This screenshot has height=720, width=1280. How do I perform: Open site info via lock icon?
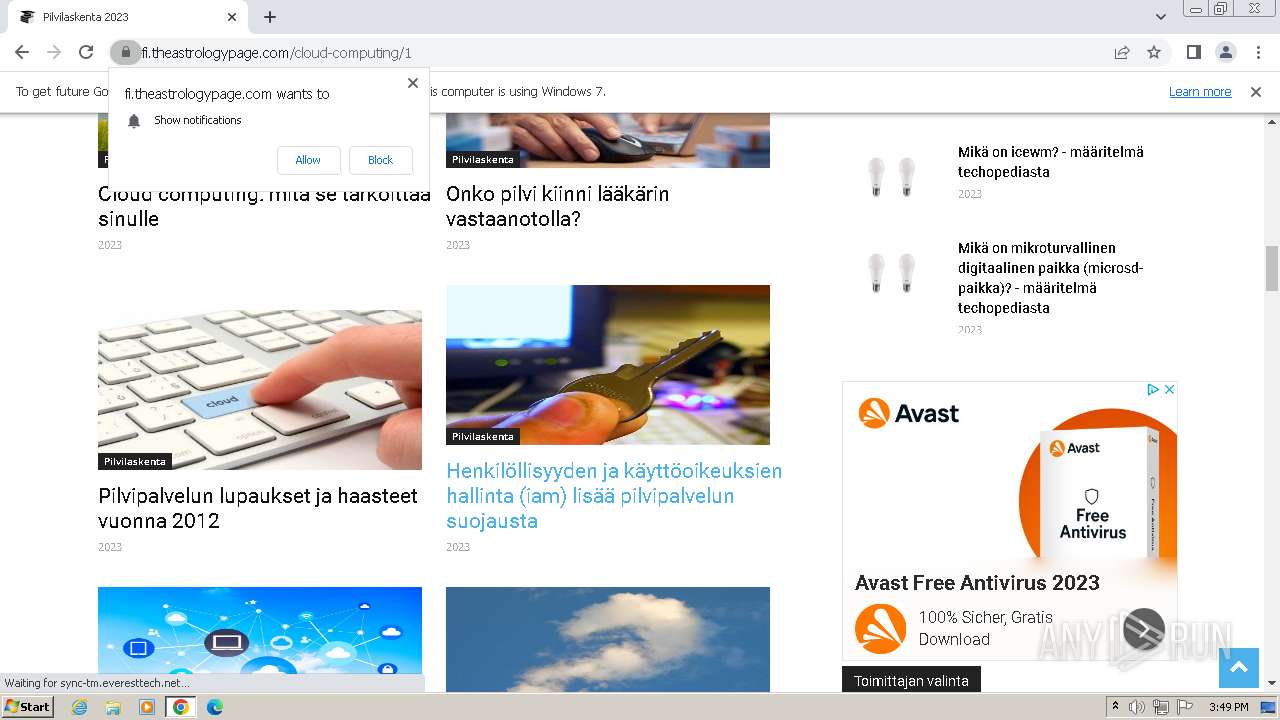tap(125, 52)
